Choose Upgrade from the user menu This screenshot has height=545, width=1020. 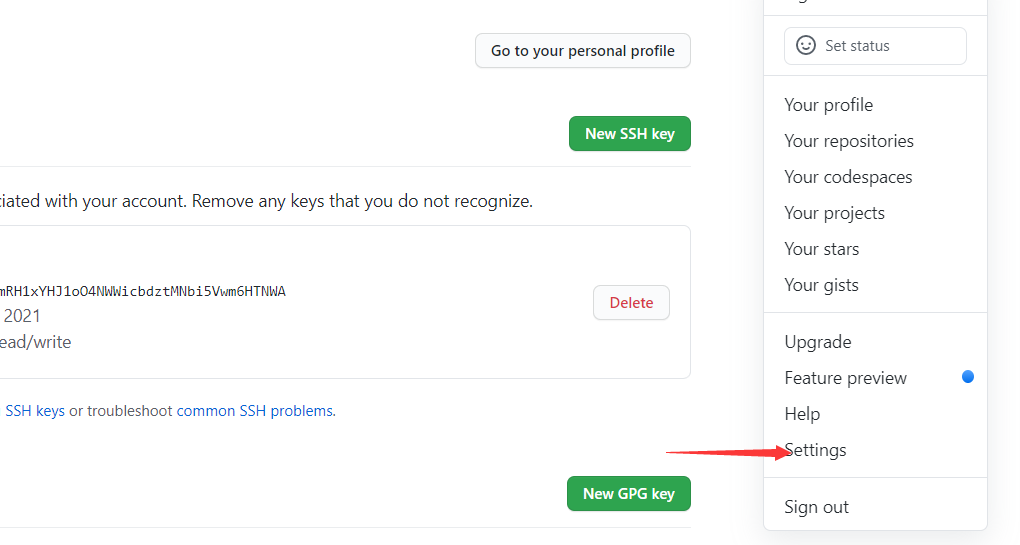817,342
